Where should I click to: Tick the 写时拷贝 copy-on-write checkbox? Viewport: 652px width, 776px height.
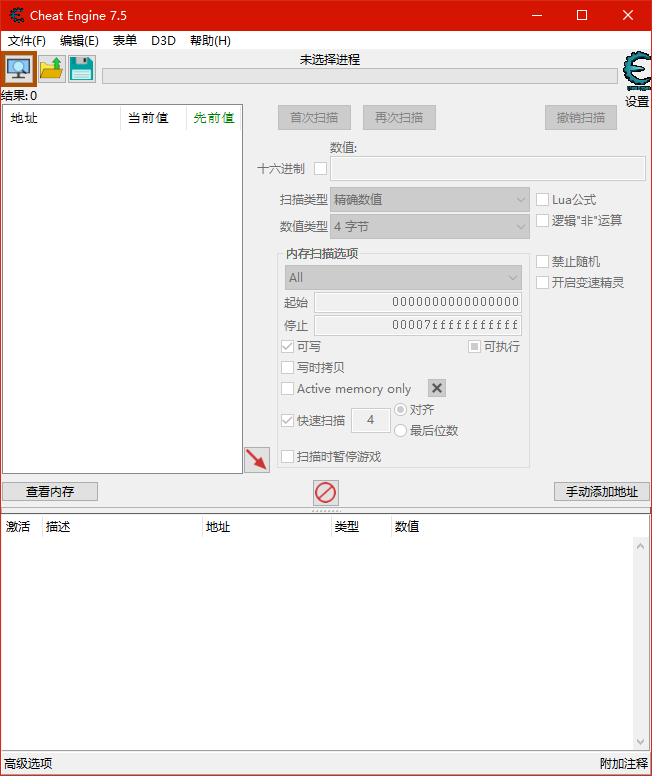click(x=287, y=367)
